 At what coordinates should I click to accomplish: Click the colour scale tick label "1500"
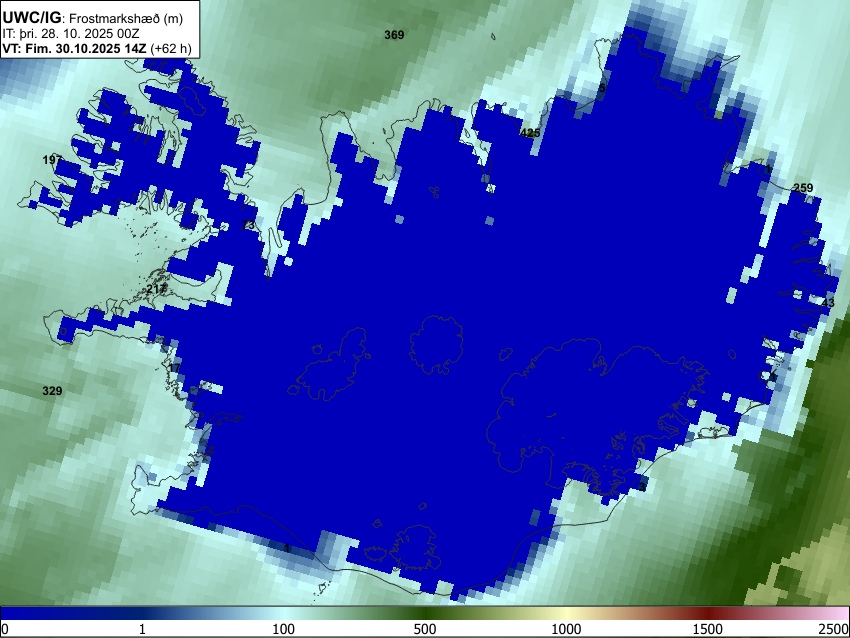(708, 629)
